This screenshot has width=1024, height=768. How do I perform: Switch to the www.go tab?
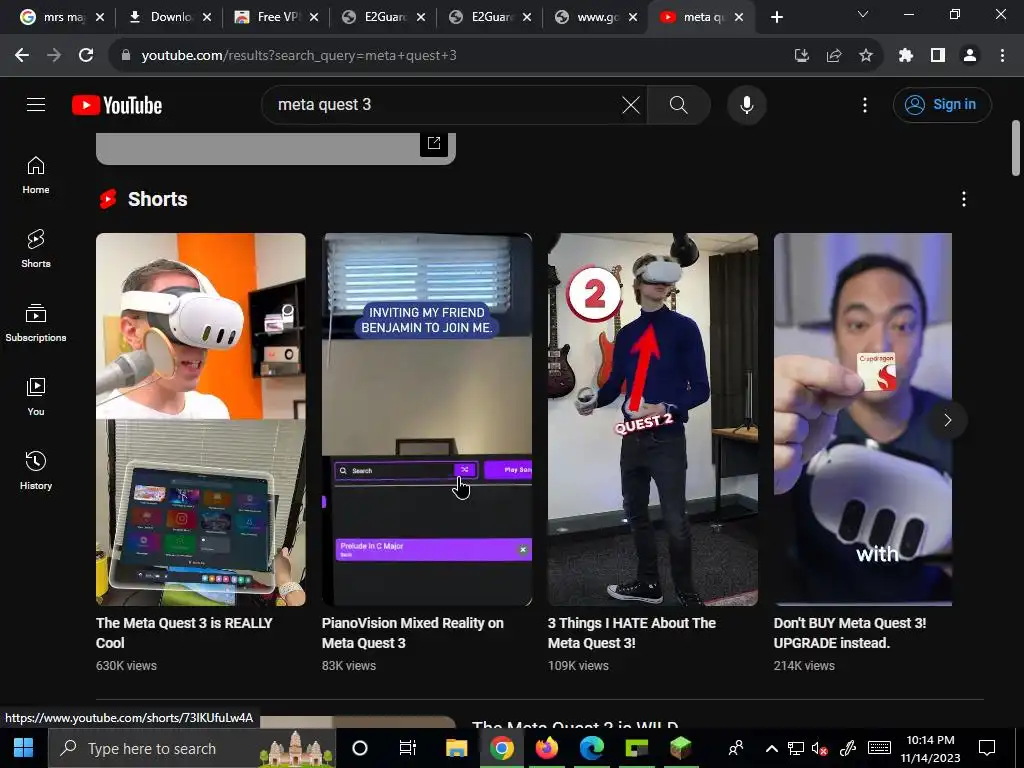click(x=597, y=17)
